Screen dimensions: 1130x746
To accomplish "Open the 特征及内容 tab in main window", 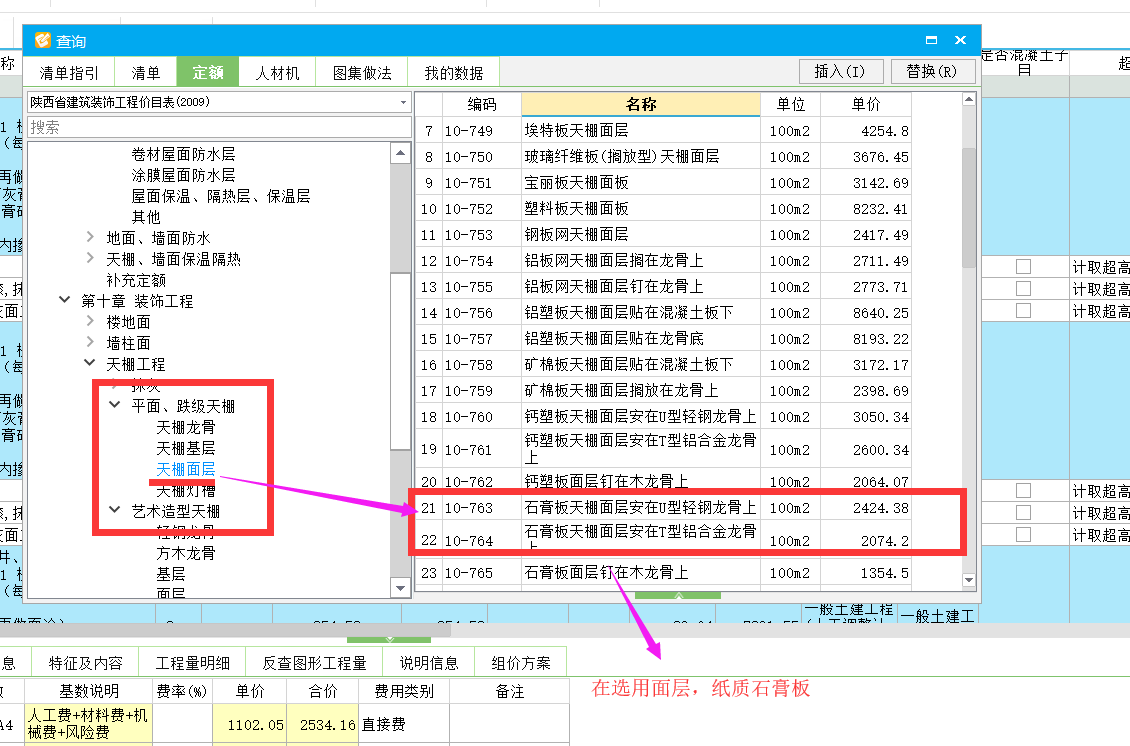I will pos(85,662).
